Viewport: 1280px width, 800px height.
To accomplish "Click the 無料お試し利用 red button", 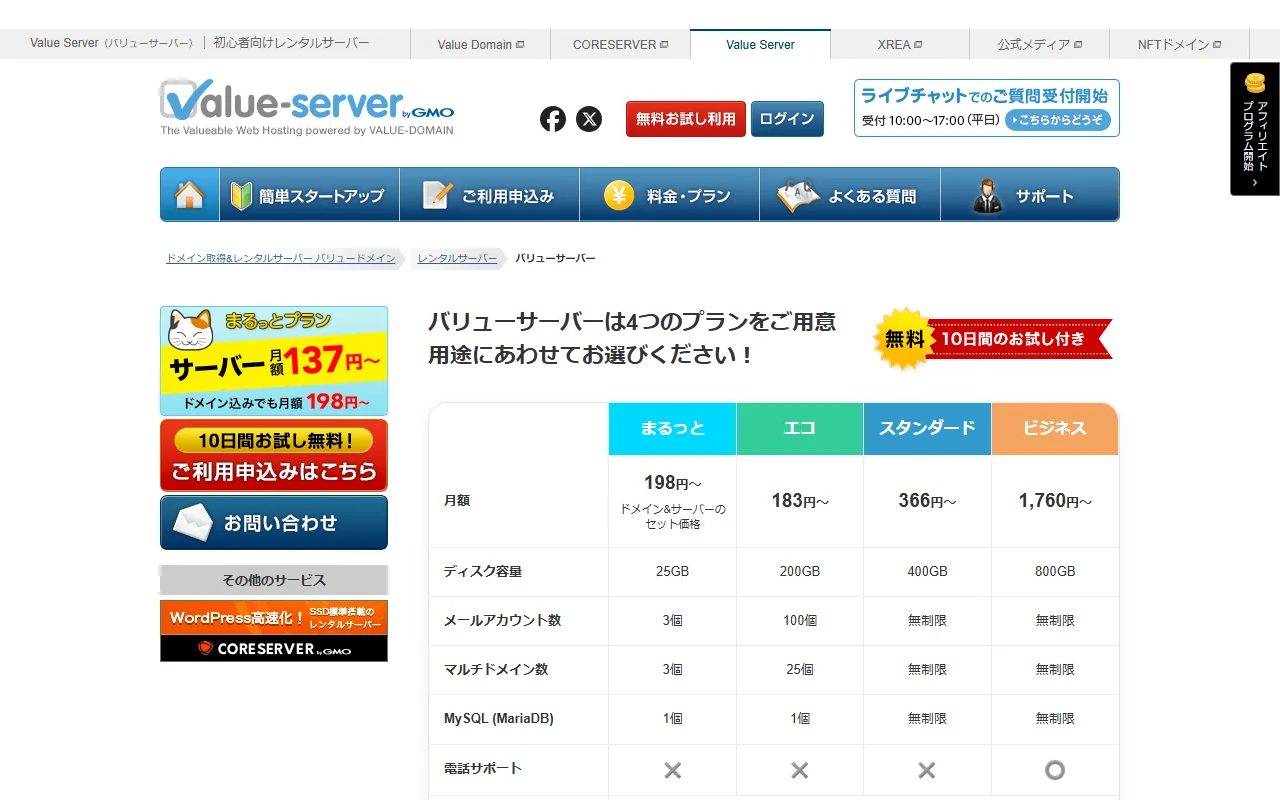I will (x=686, y=119).
